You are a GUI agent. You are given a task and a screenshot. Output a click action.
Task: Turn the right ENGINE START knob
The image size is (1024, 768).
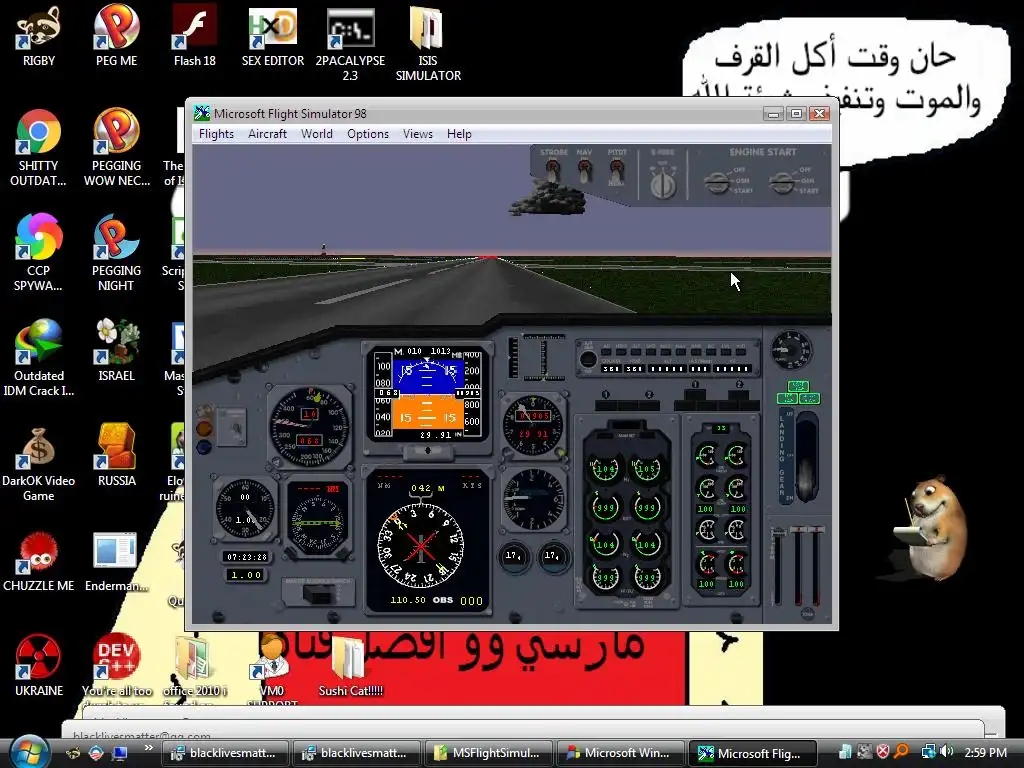point(781,182)
